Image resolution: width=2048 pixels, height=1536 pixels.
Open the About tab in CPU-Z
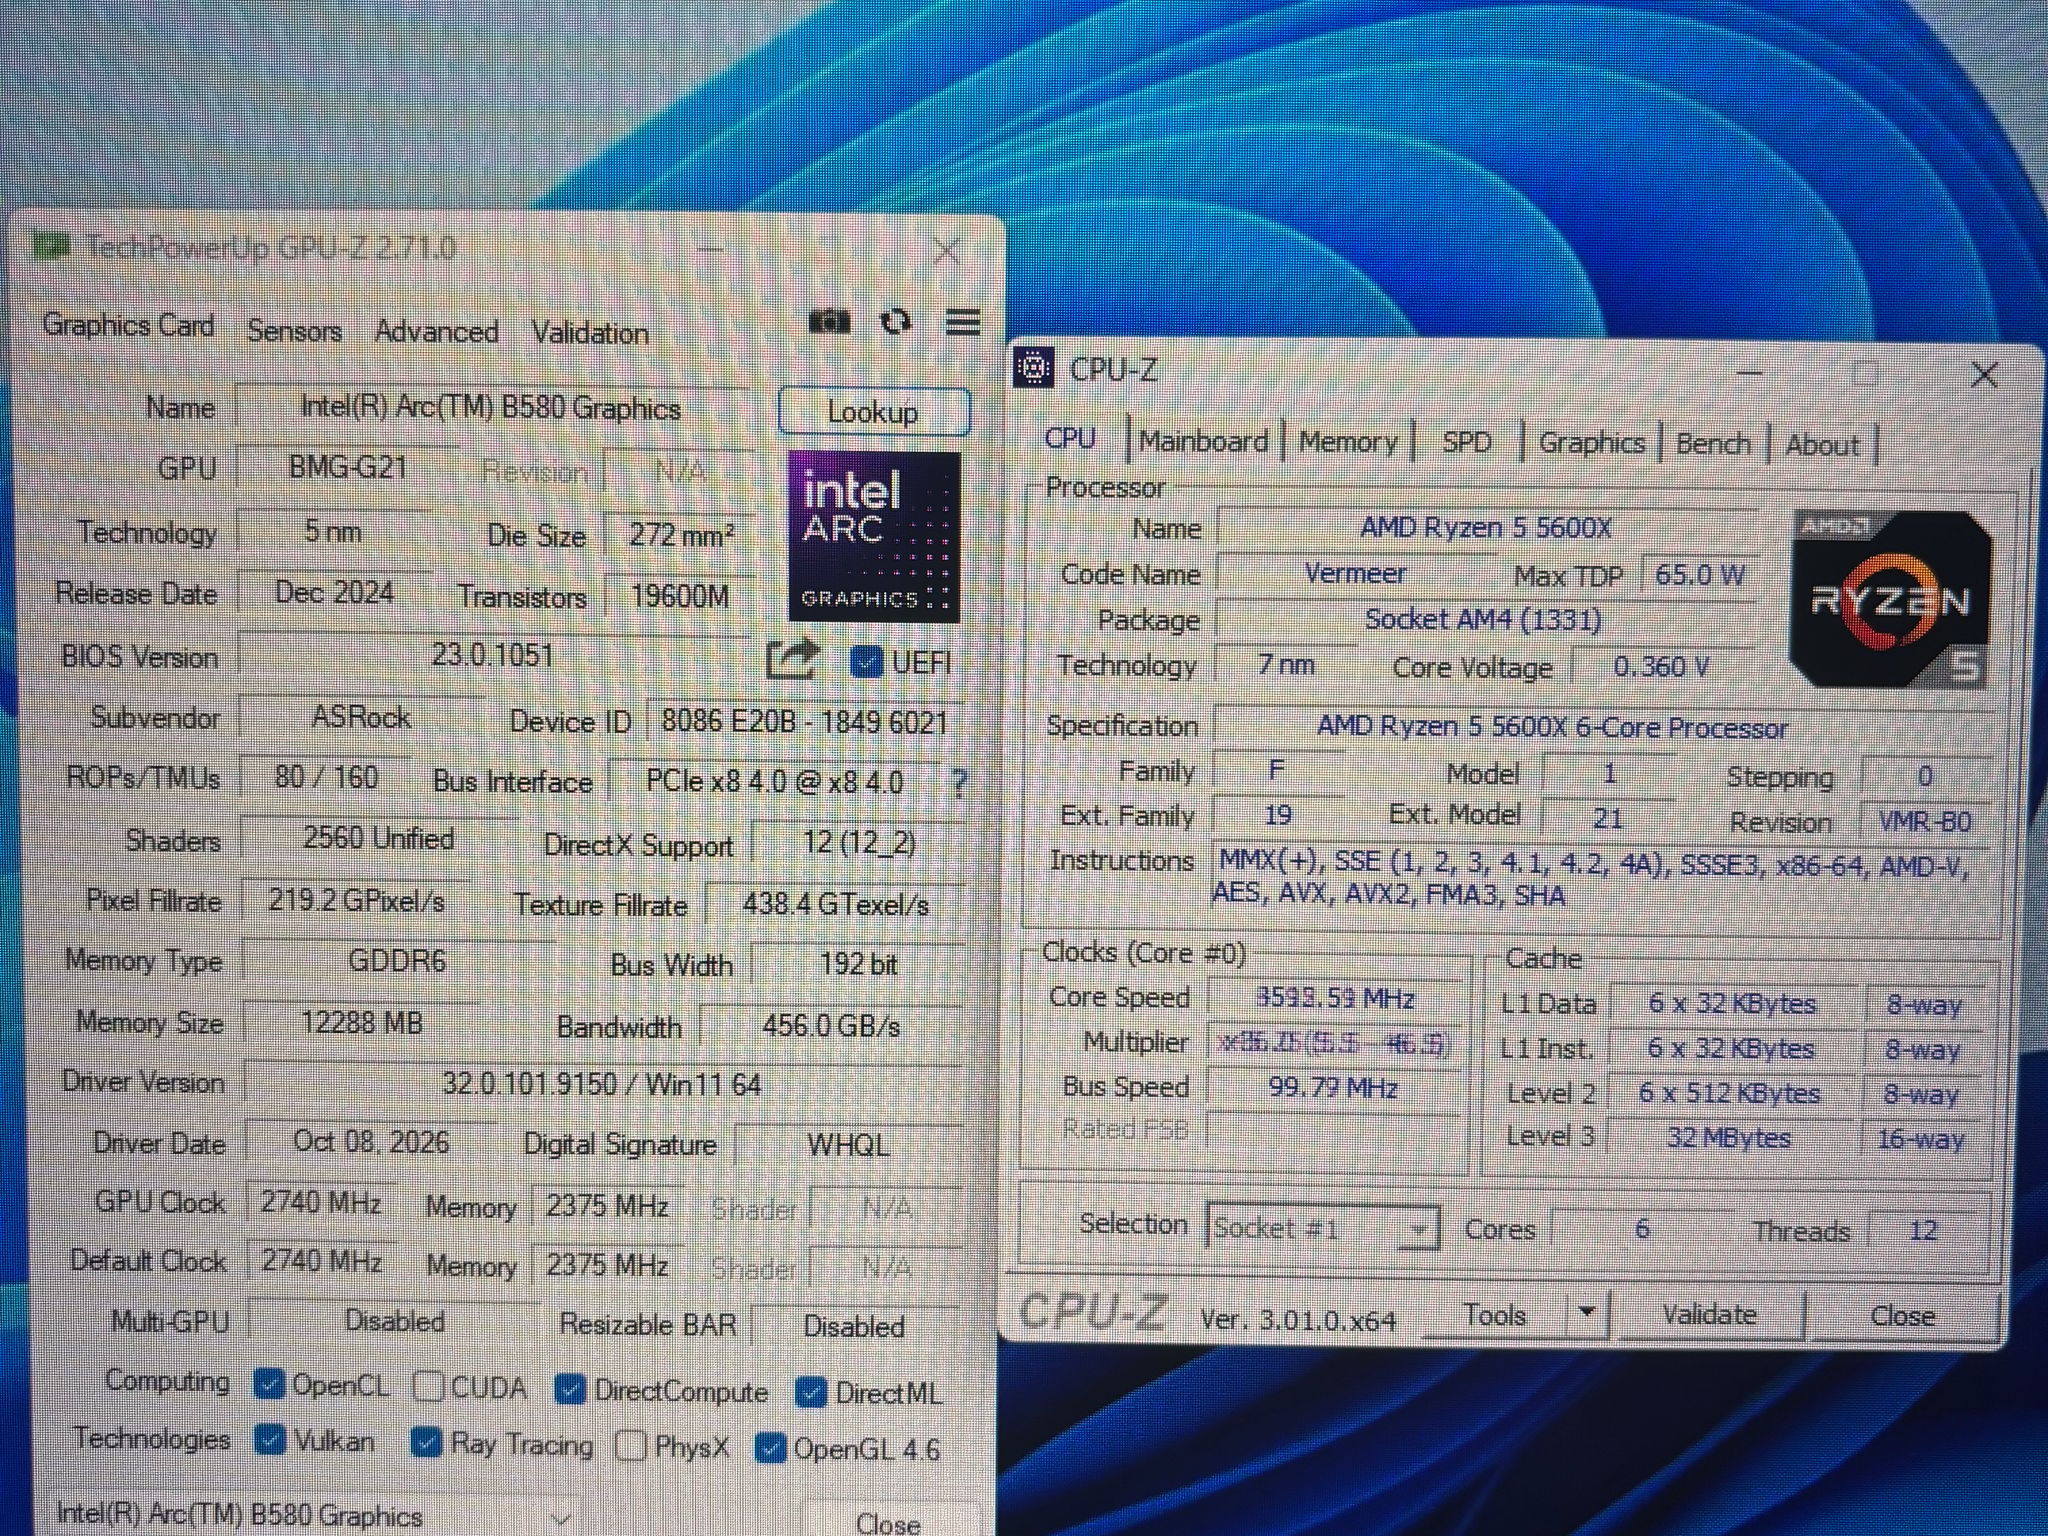[x=1822, y=445]
